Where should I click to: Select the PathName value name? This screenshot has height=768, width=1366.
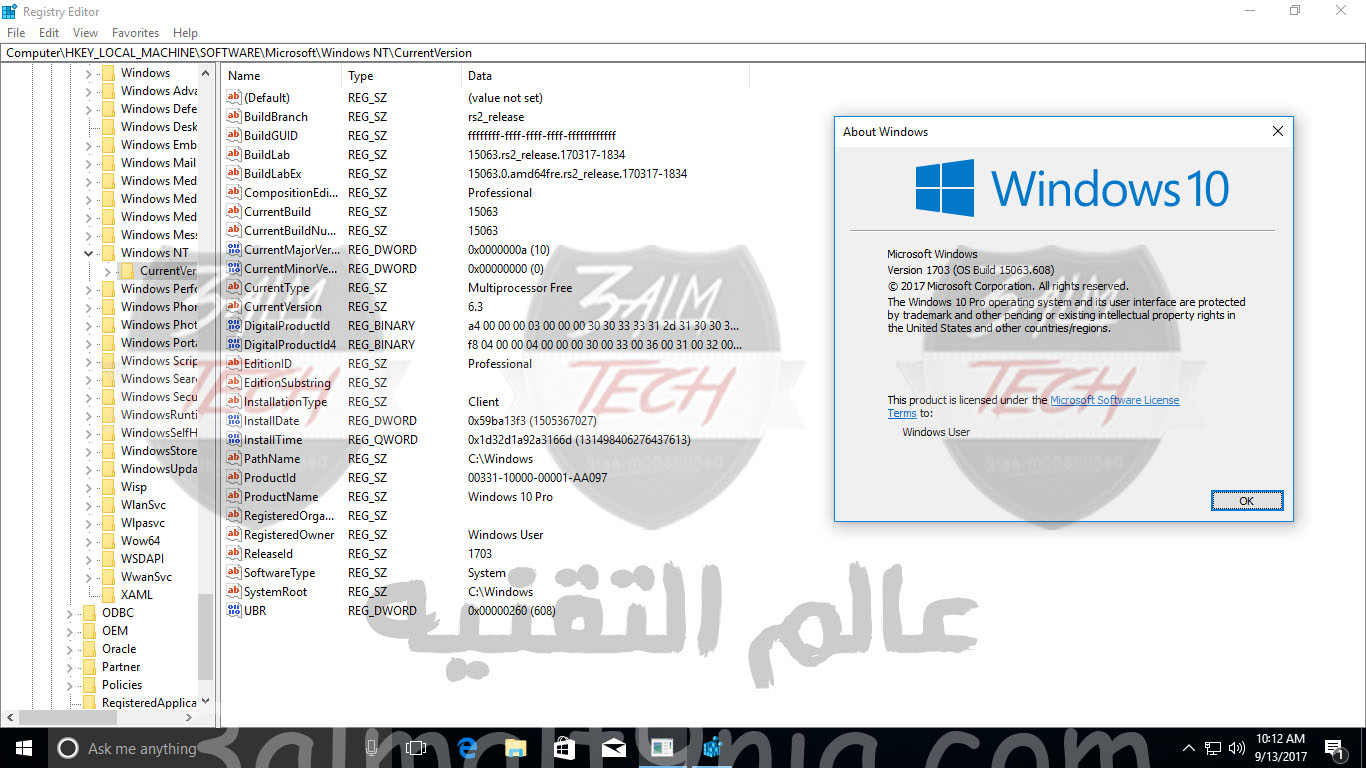(272, 459)
